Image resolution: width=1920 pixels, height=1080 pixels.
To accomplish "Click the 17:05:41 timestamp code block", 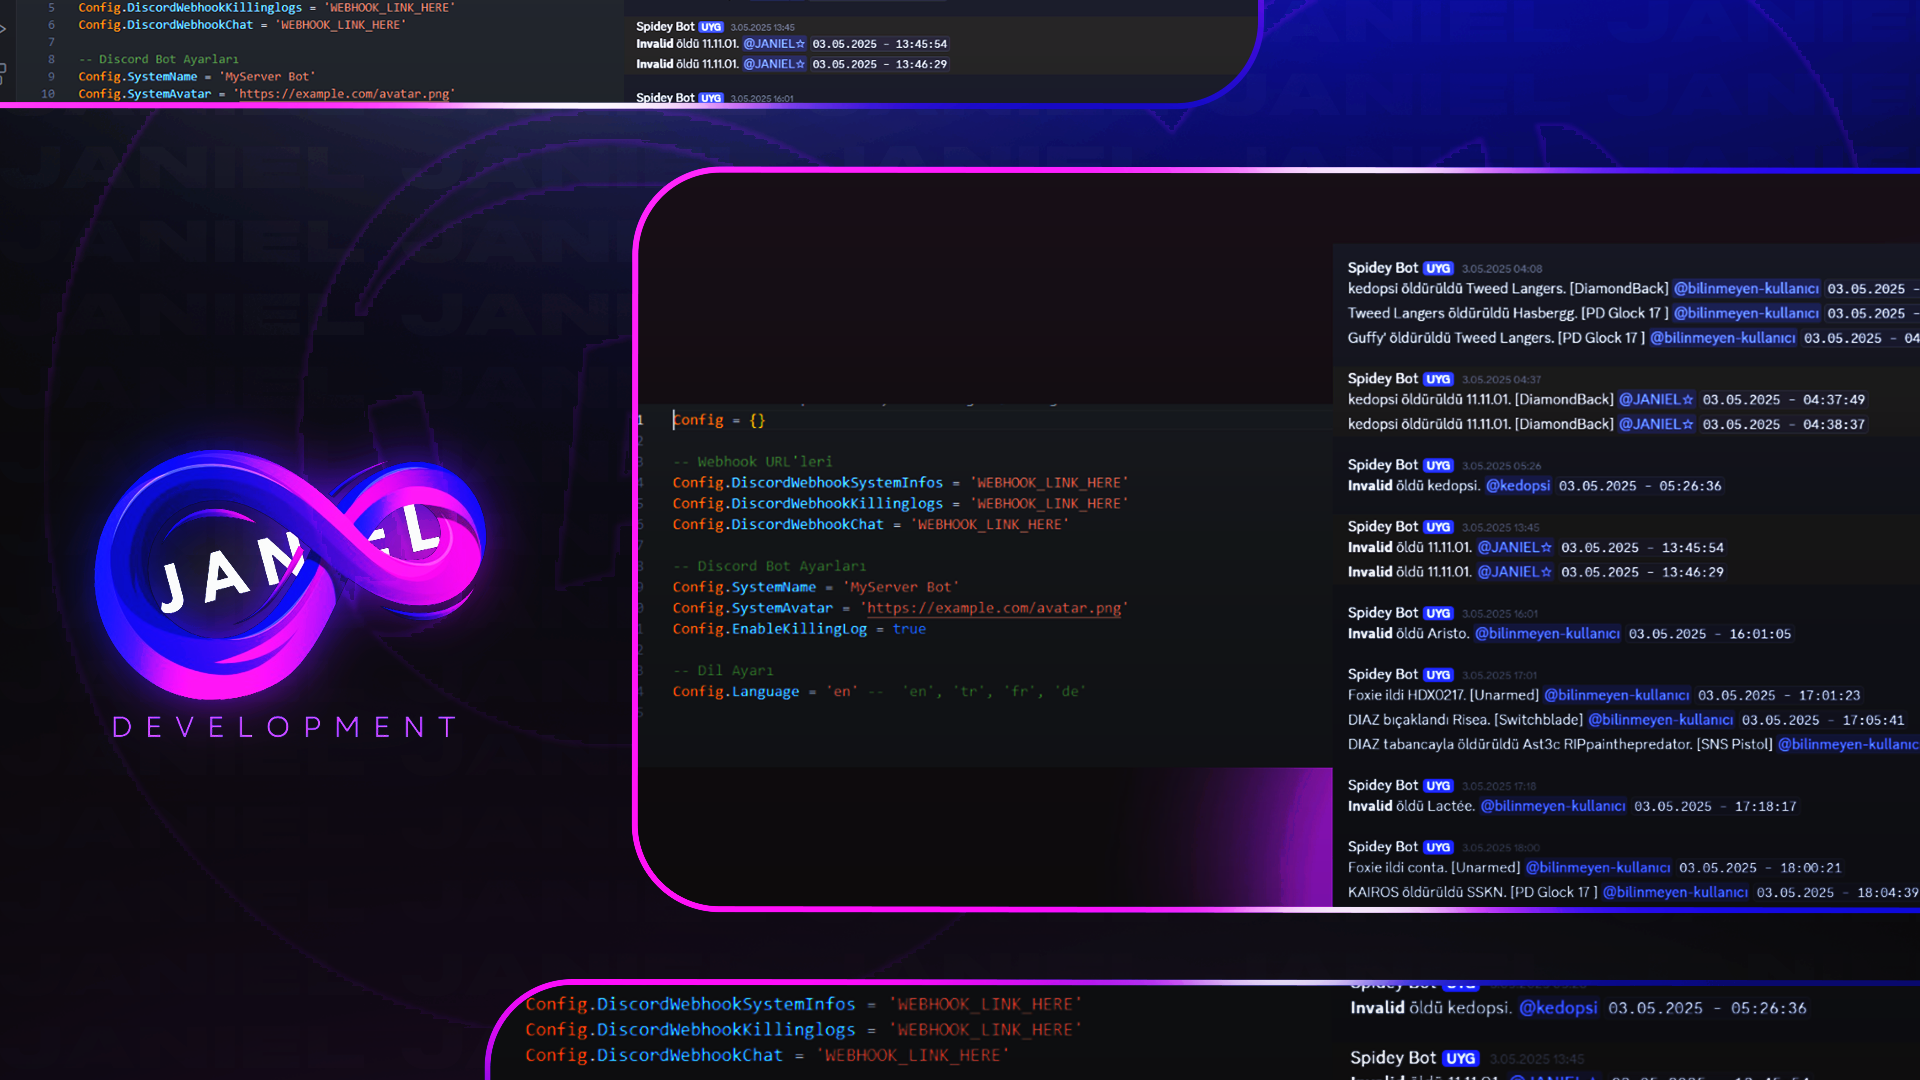I will pyautogui.click(x=1823, y=720).
